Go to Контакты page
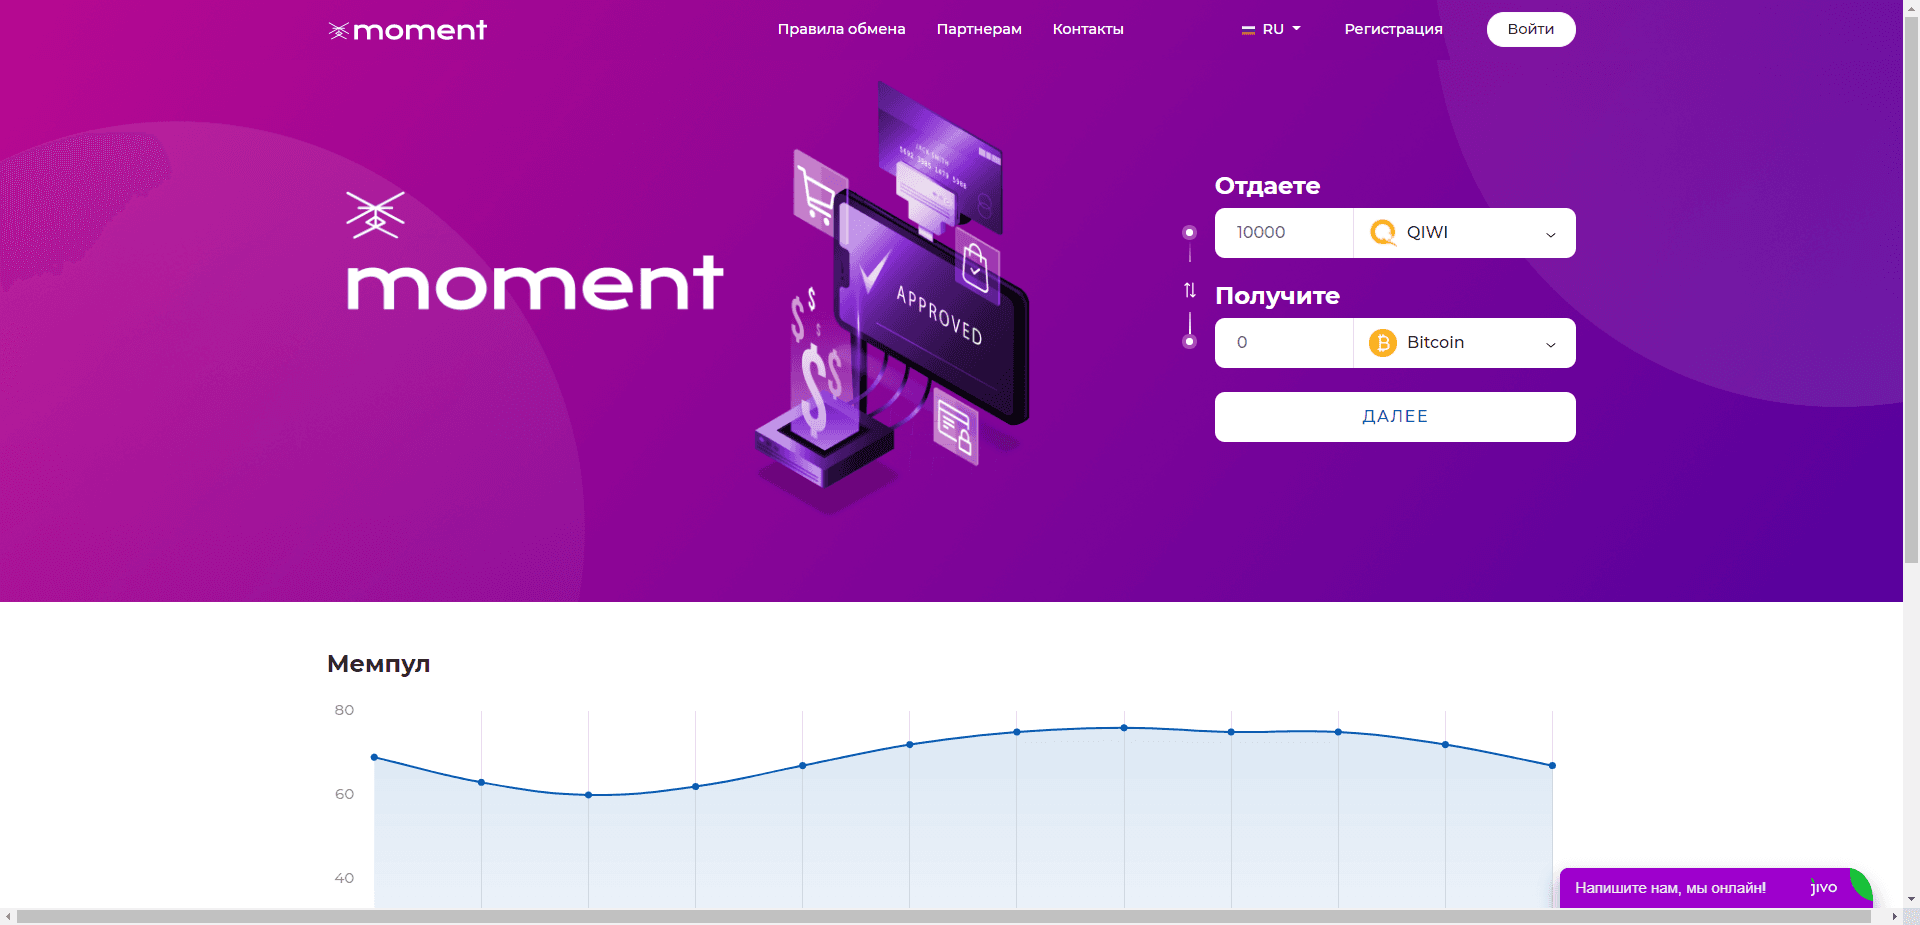Screen dimensions: 1920x925 click(1088, 29)
